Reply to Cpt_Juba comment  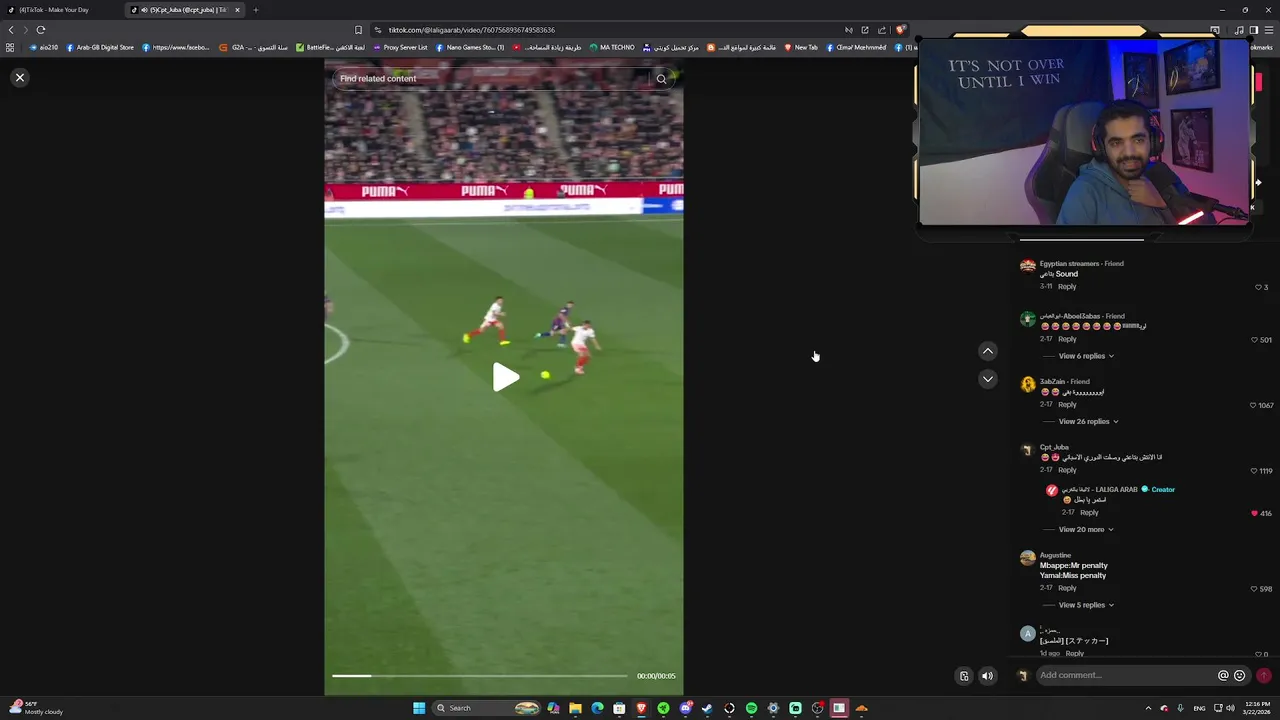tap(1067, 470)
